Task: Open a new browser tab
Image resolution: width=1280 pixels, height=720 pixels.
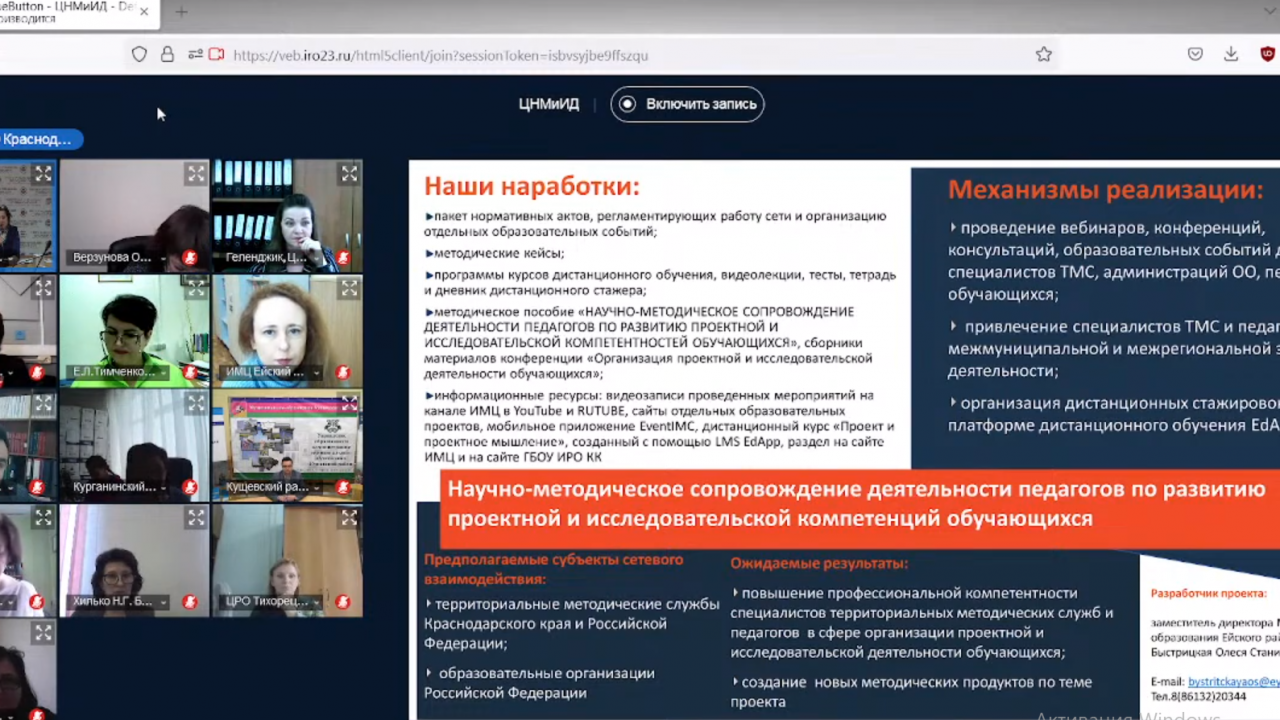Action: [181, 12]
